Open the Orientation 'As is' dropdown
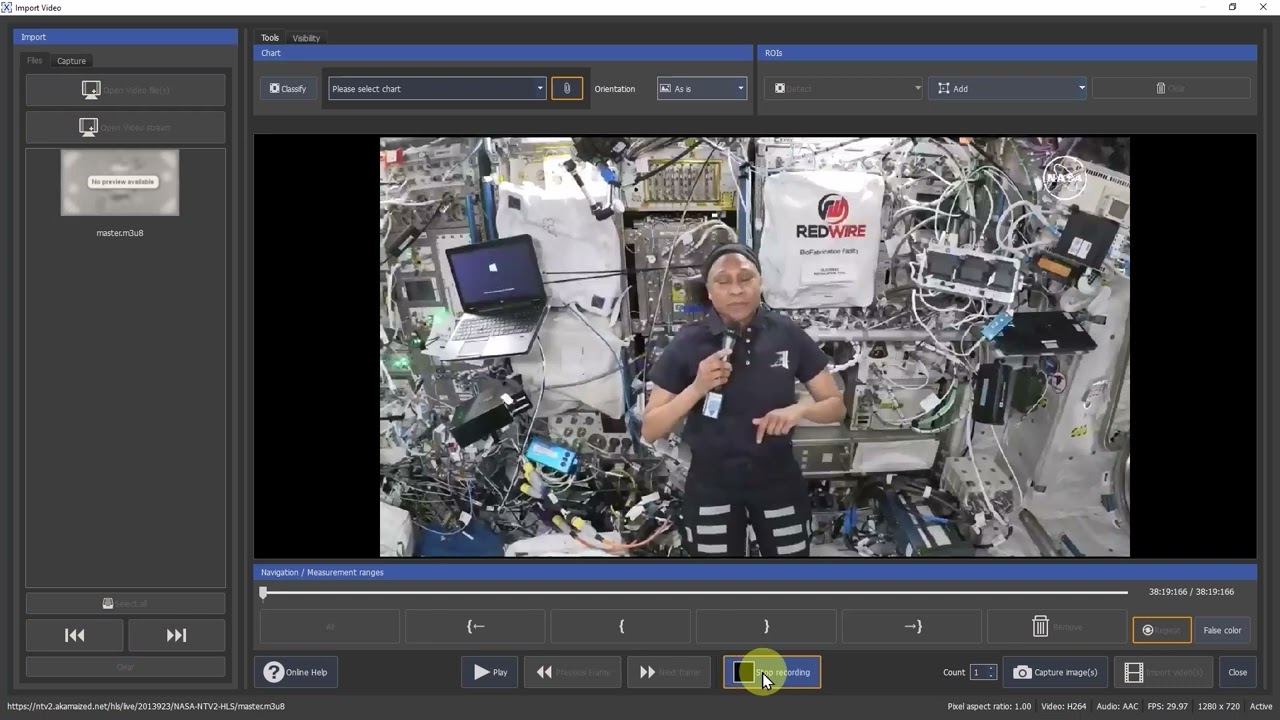 pyautogui.click(x=702, y=89)
